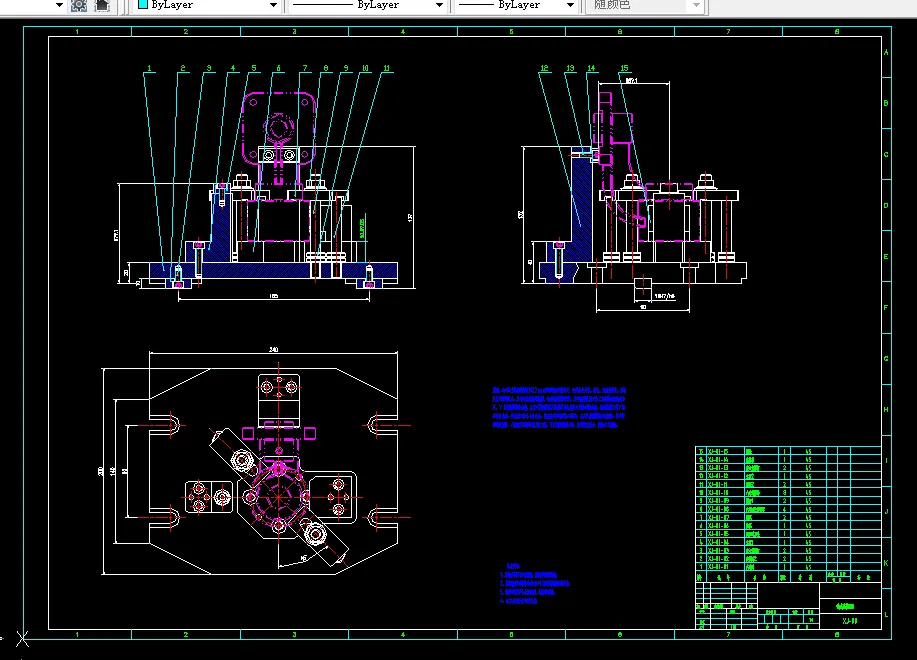917x660 pixels.
Task: Select part balloon number 13
Action: coord(570,68)
